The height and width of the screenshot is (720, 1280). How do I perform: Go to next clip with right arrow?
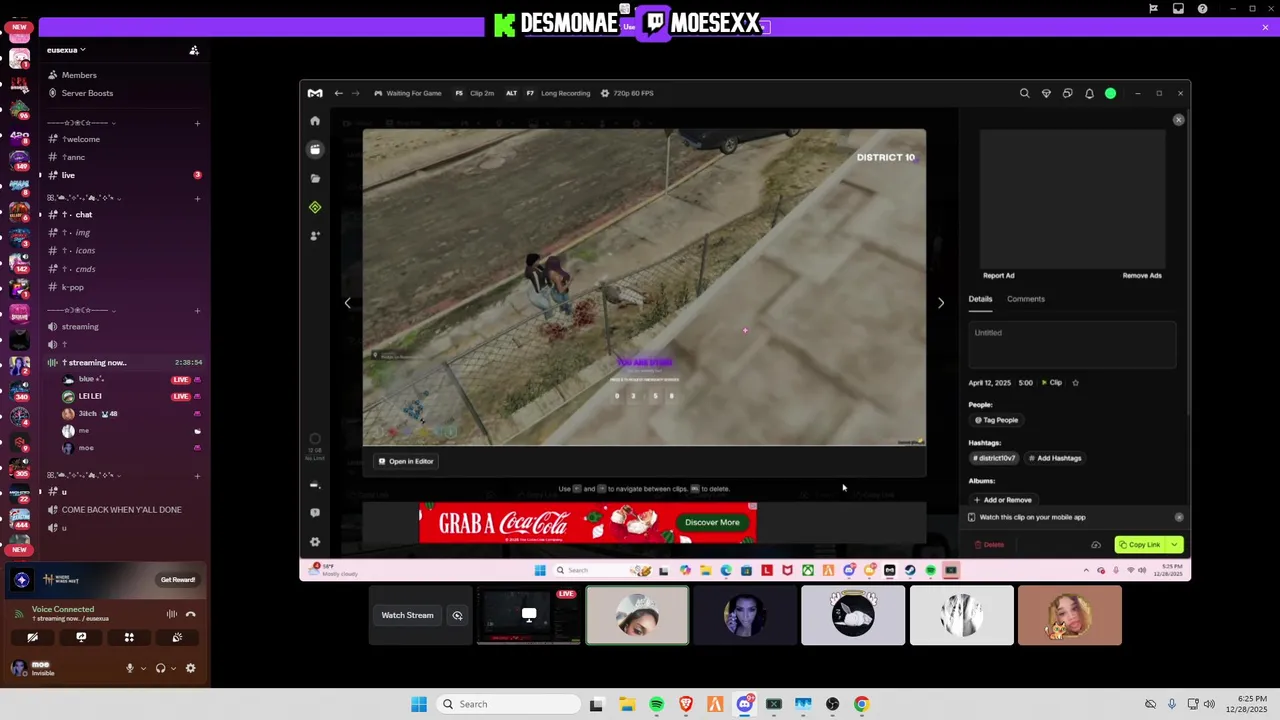point(941,303)
